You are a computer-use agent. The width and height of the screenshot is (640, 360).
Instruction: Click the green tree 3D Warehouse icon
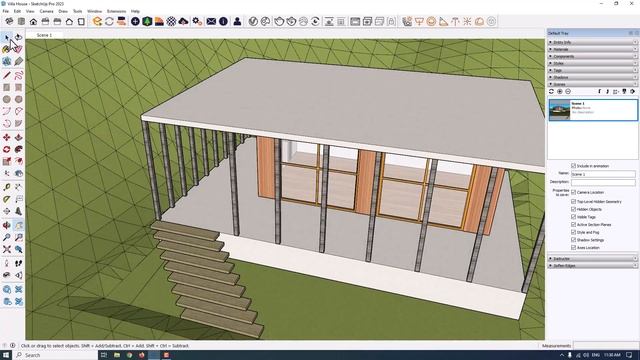pyautogui.click(x=147, y=22)
